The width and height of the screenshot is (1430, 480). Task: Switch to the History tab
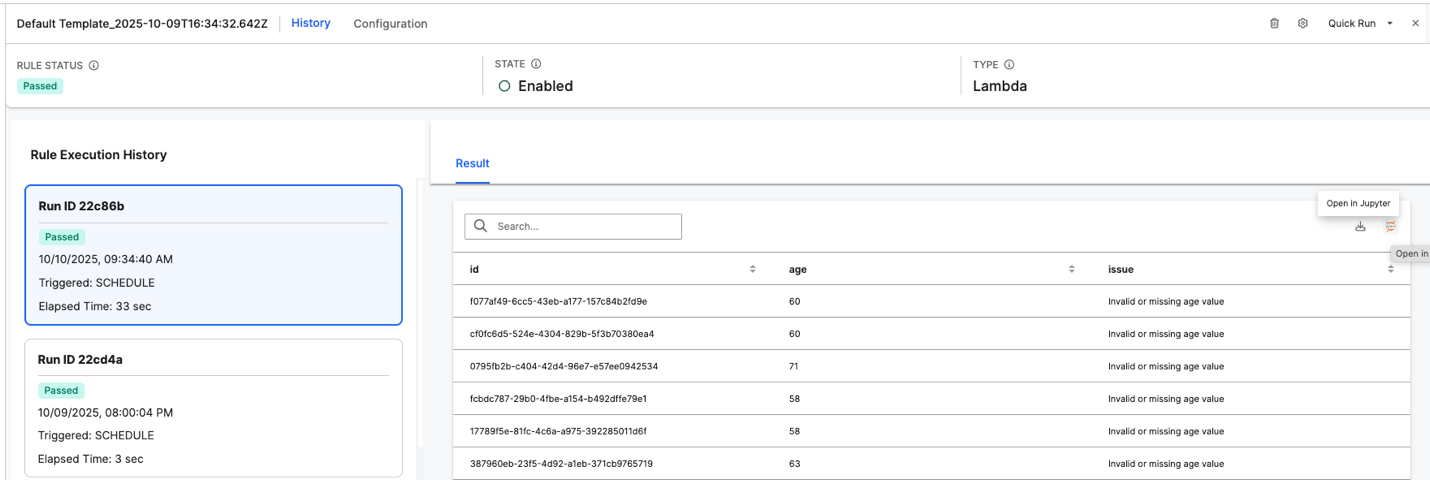pyautogui.click(x=311, y=23)
